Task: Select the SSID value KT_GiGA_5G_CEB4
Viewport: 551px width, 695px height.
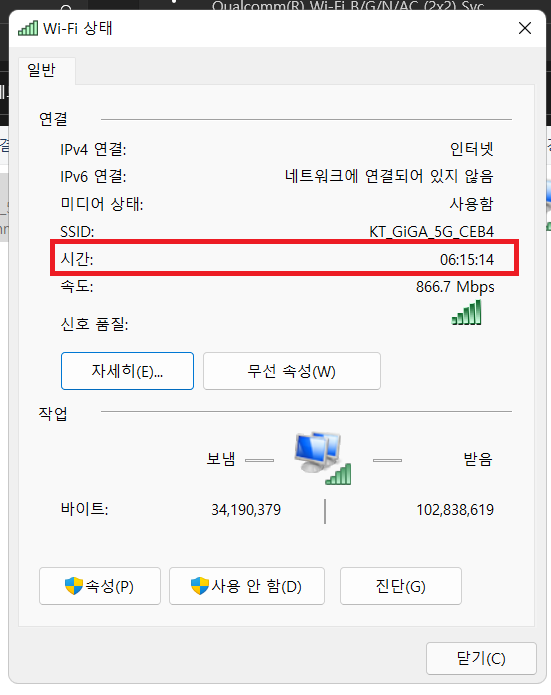Action: click(x=431, y=232)
